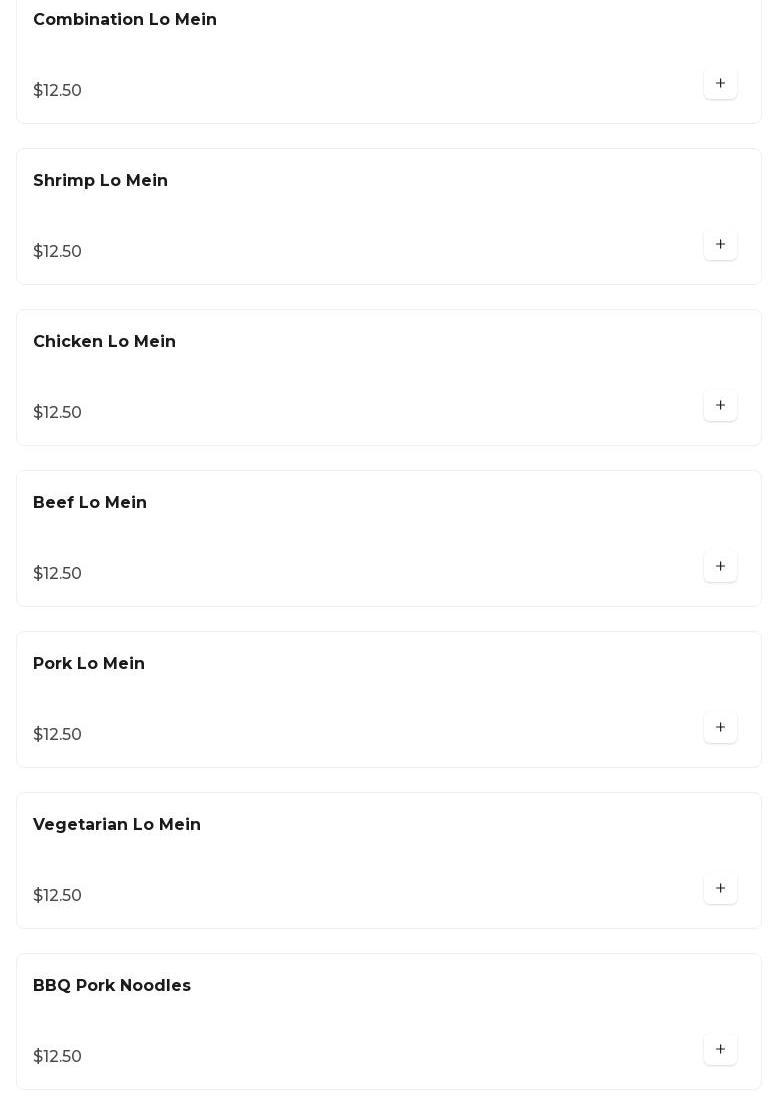Add Shrimp Lo Mein with plus icon
The height and width of the screenshot is (1099, 778).
(720, 245)
